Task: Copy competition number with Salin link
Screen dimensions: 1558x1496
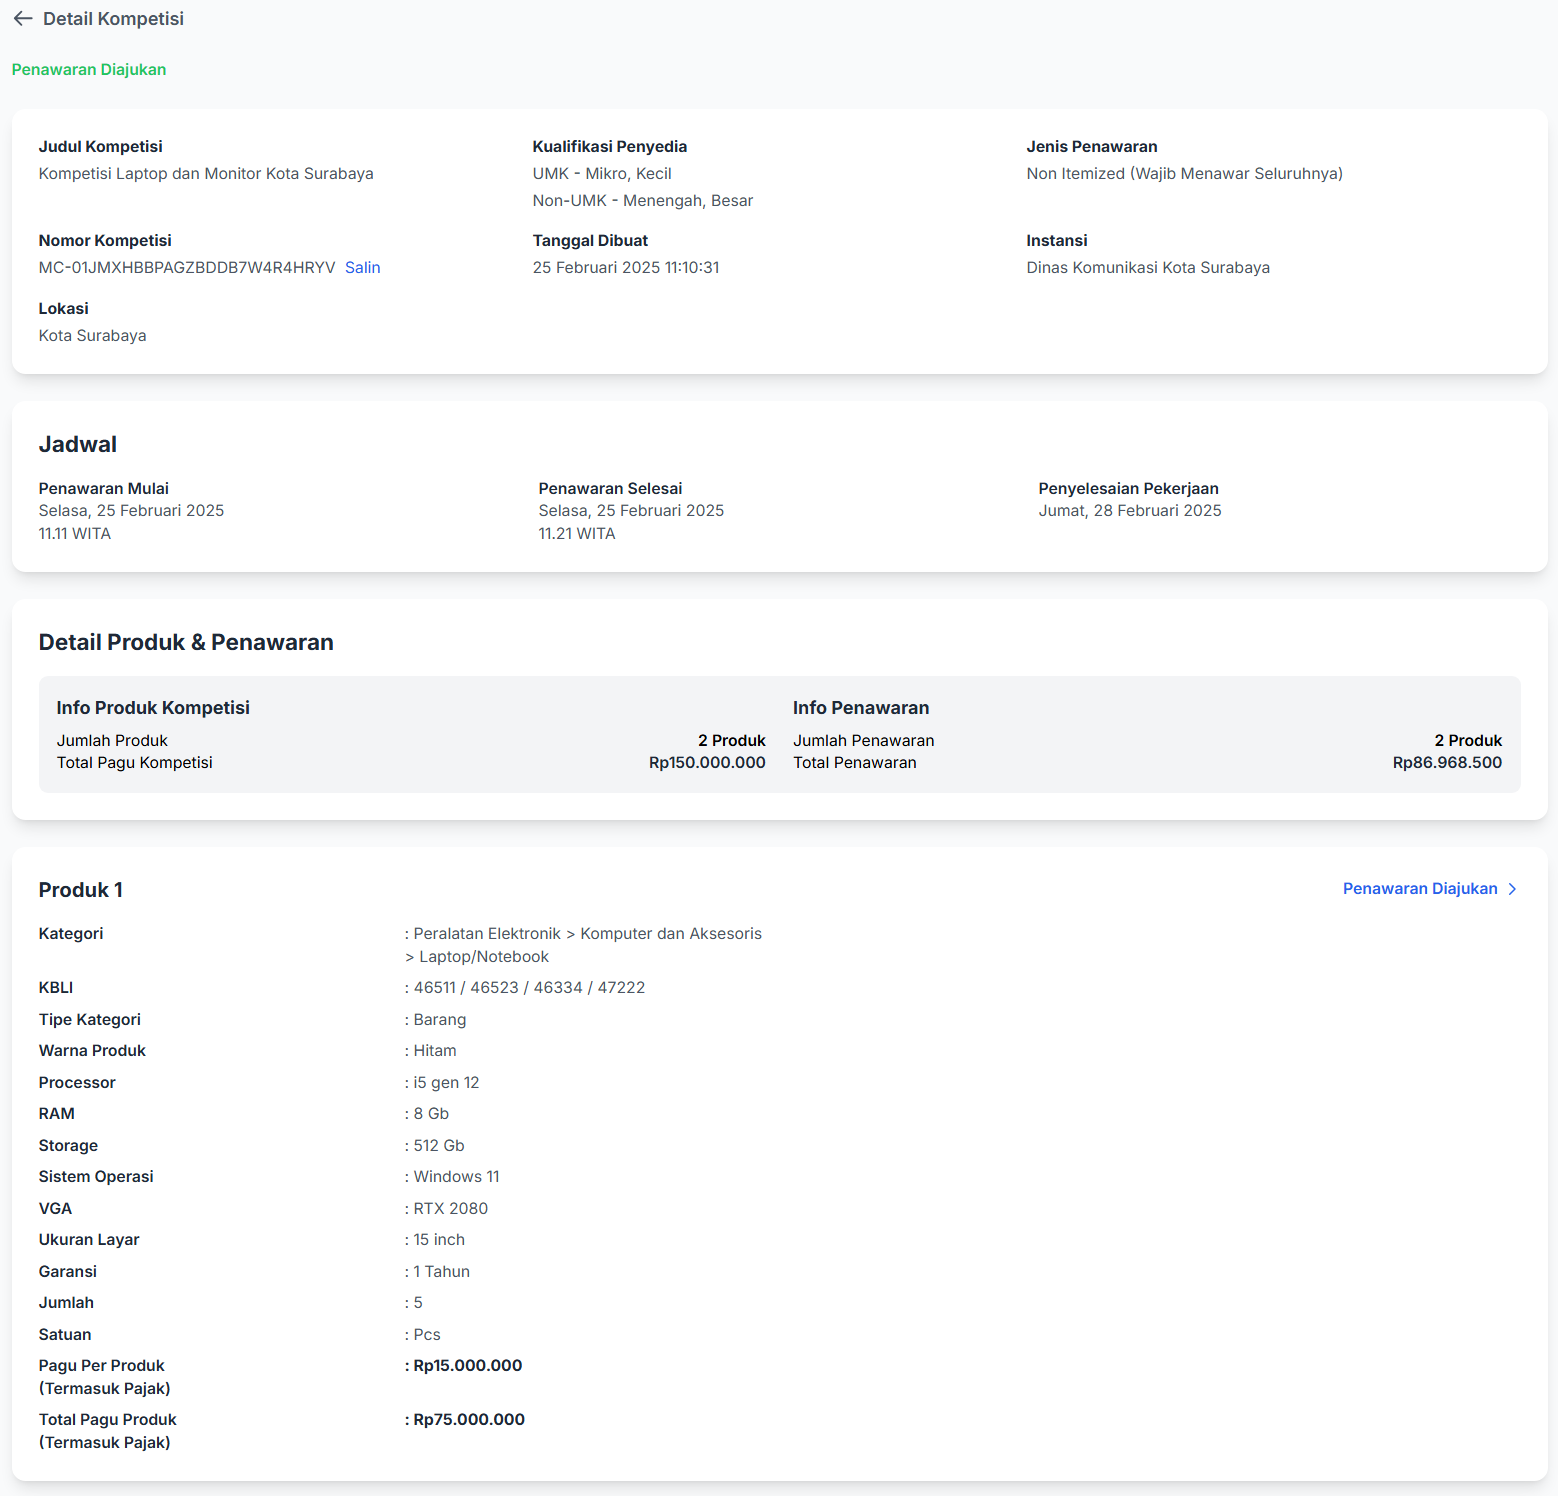Action: click(x=362, y=268)
